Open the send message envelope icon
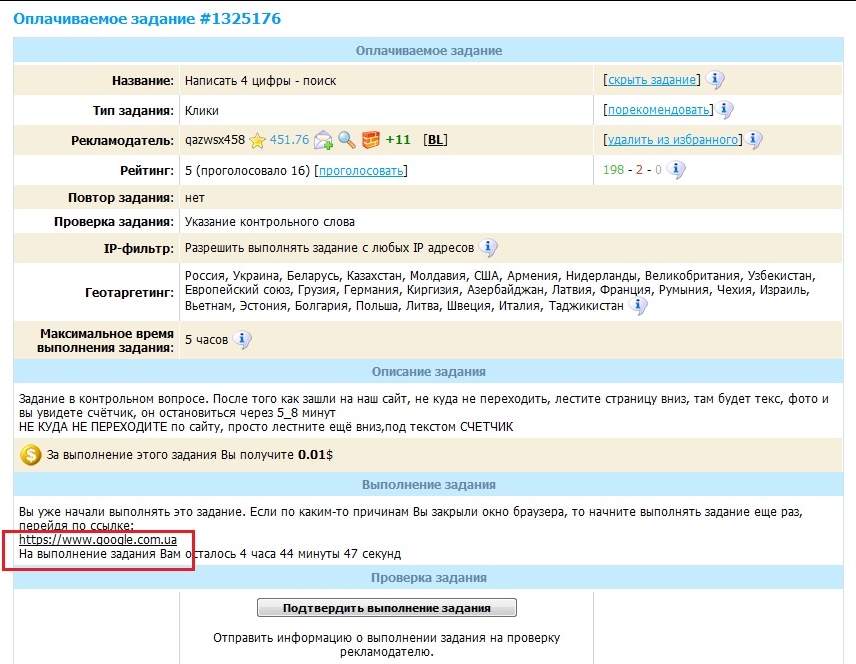The image size is (856, 664). point(323,140)
